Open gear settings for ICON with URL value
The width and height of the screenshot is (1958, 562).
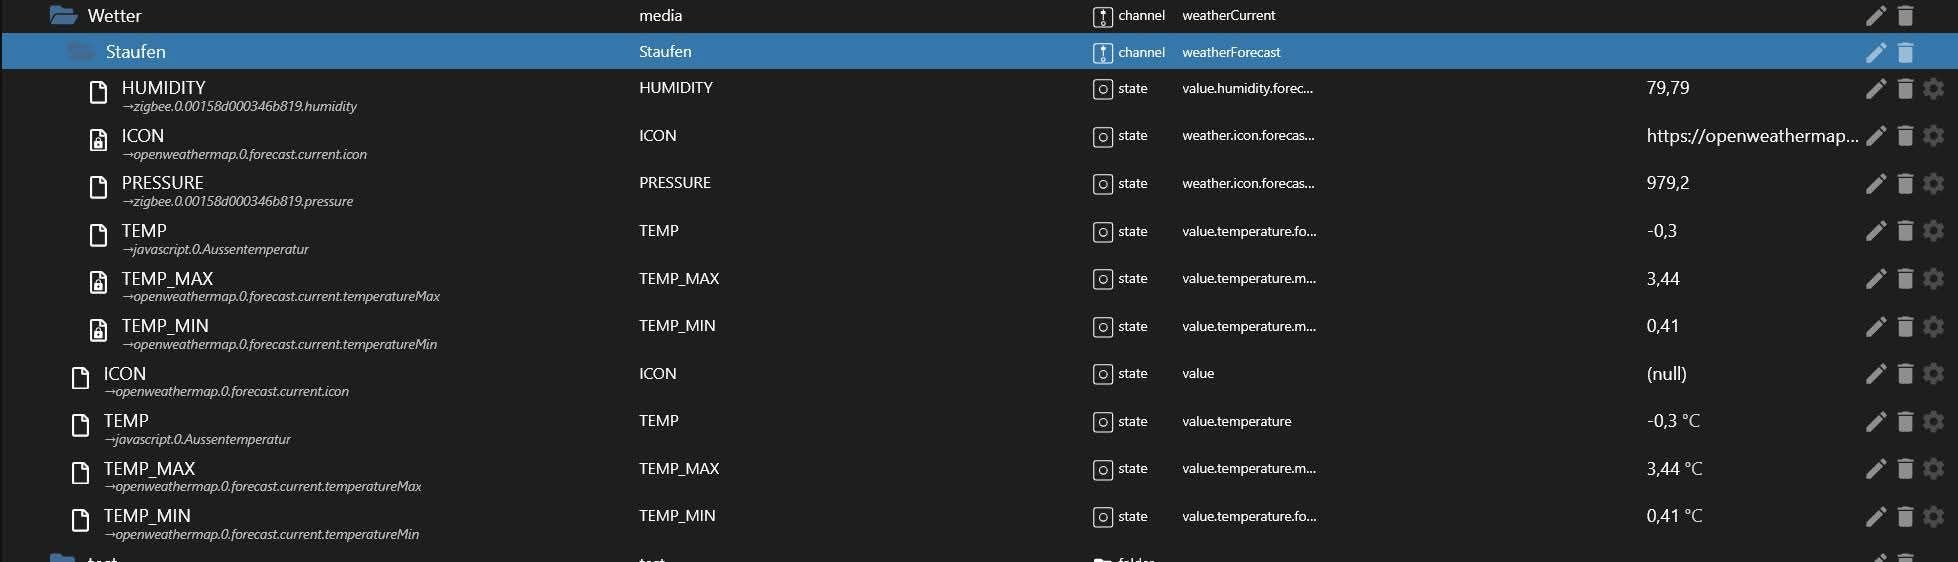coord(1934,136)
